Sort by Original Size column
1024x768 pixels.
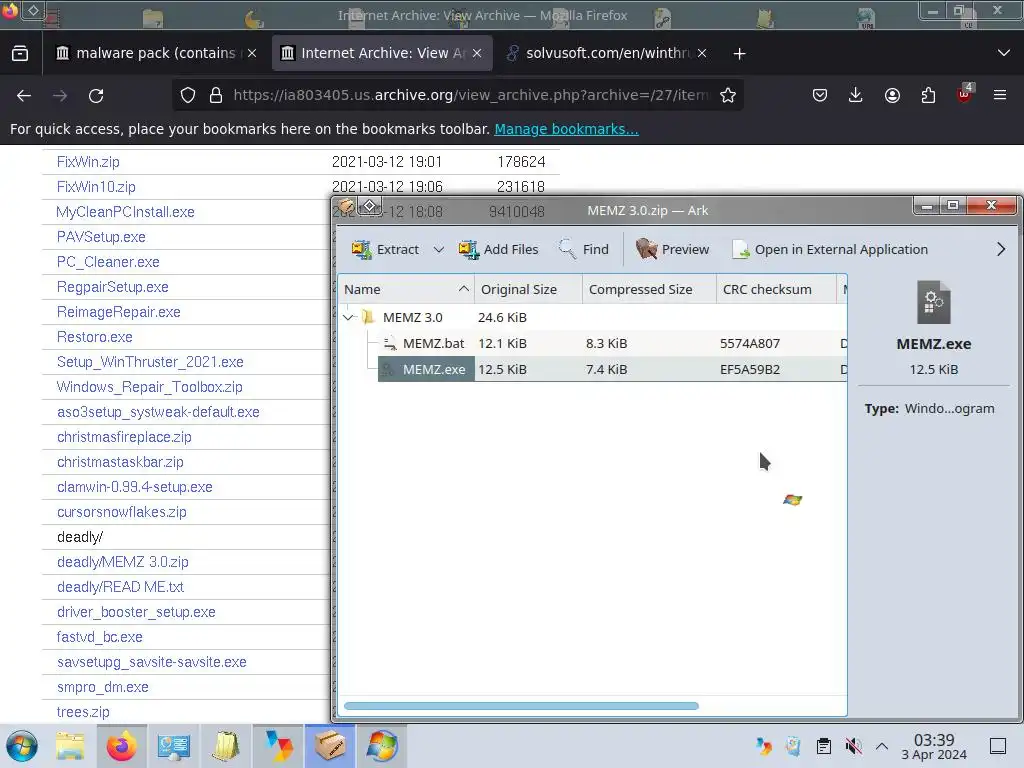pyautogui.click(x=528, y=289)
